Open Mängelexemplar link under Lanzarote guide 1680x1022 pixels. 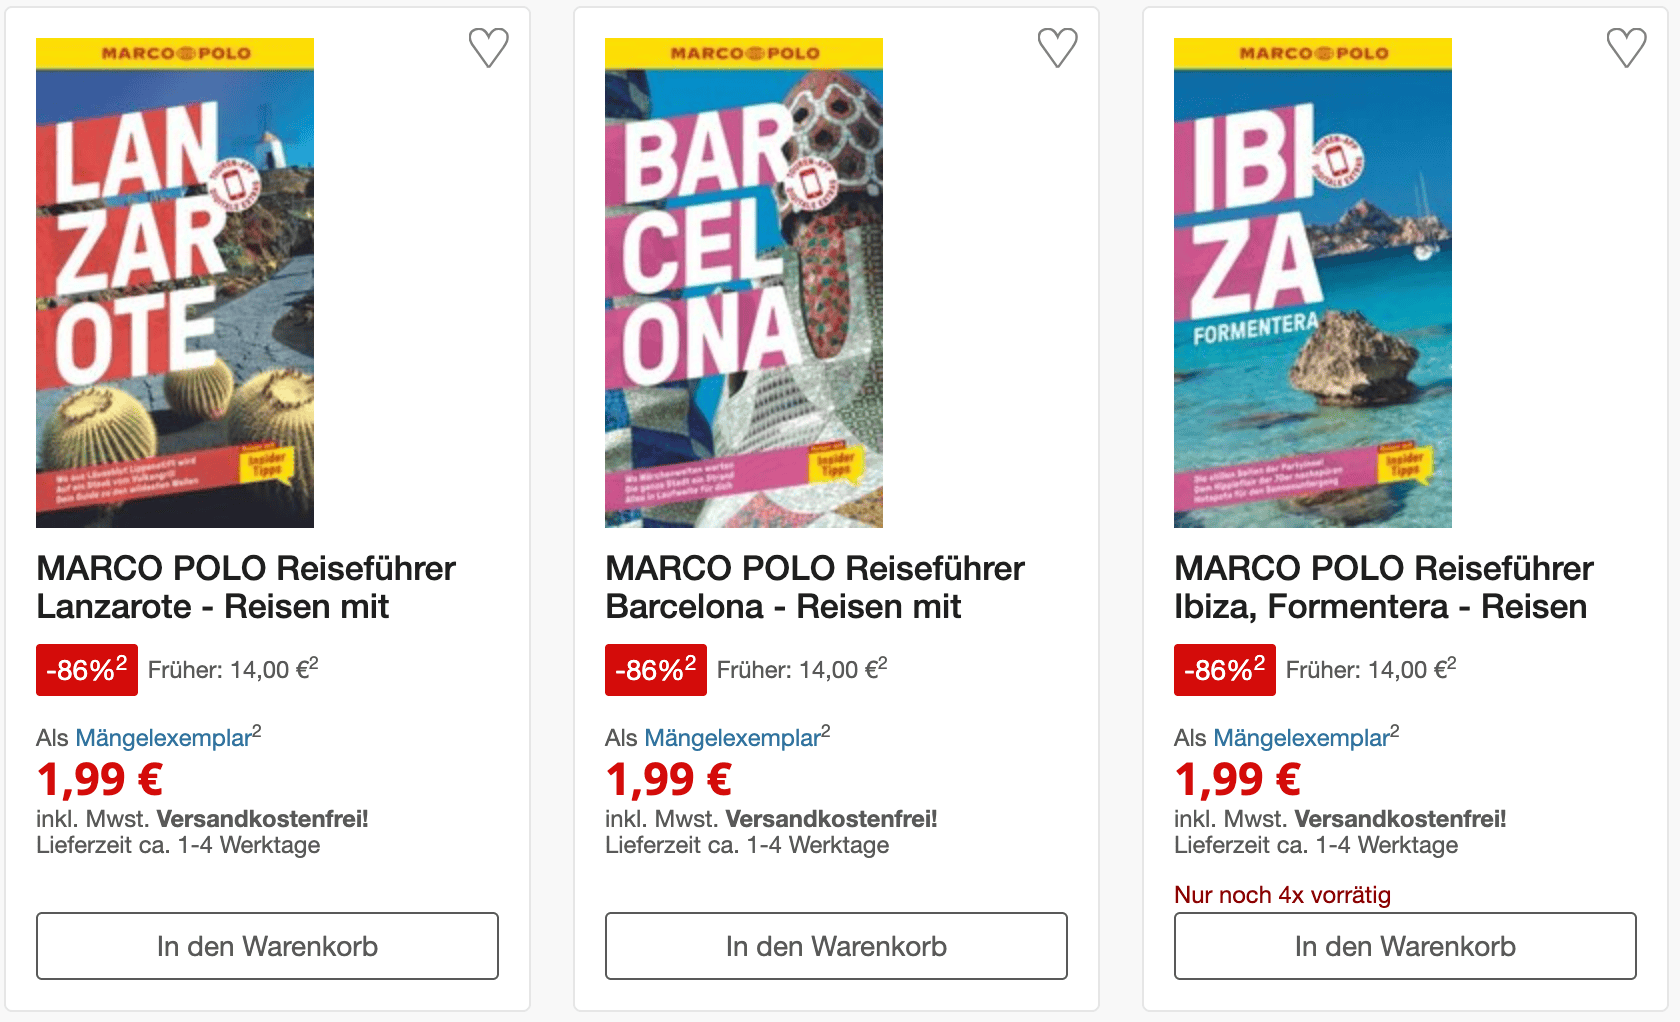(x=164, y=738)
